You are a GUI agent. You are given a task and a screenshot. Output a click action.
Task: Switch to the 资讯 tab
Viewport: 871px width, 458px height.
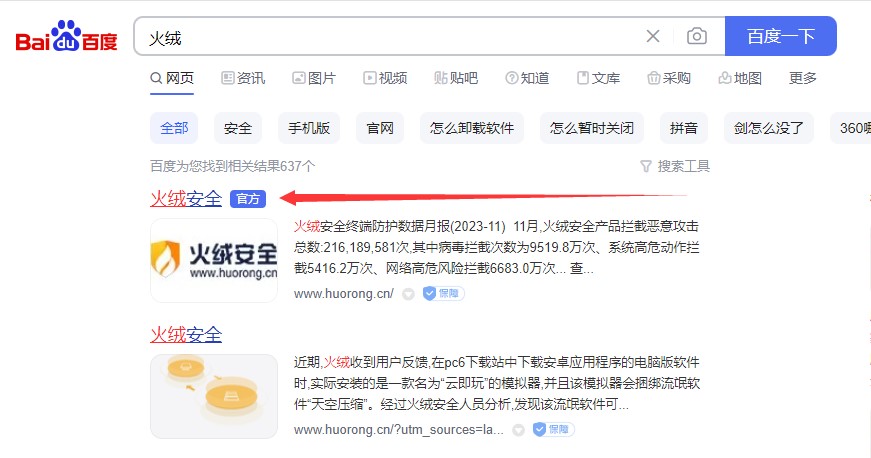(x=243, y=78)
